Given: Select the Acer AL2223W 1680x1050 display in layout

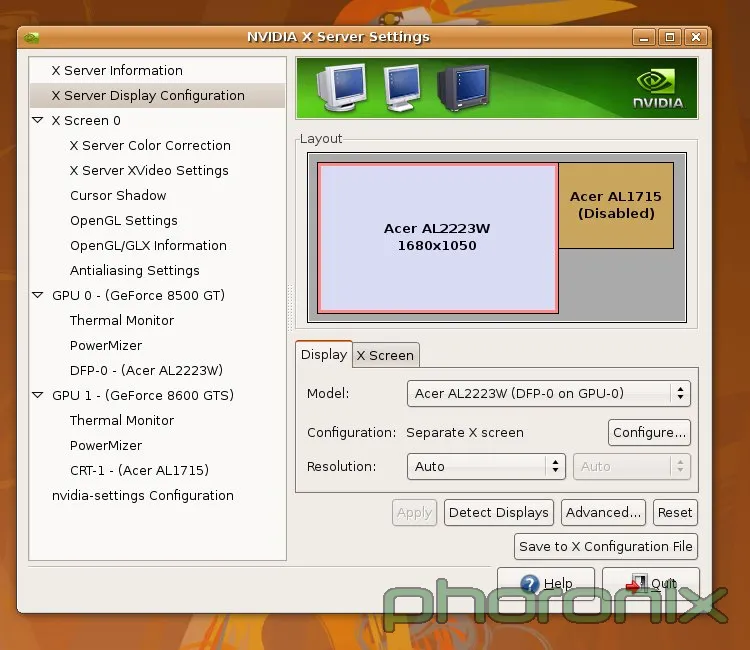Looking at the screenshot, I should (x=438, y=238).
